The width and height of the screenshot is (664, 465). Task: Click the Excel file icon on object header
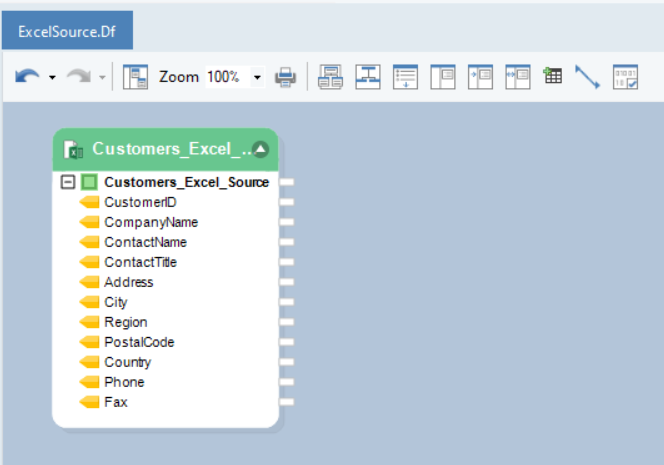73,150
